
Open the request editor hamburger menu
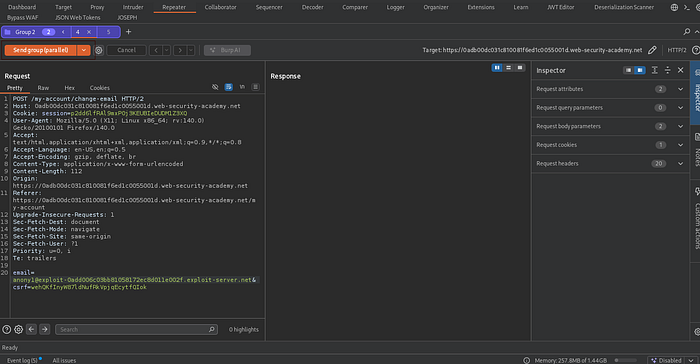[x=255, y=87]
